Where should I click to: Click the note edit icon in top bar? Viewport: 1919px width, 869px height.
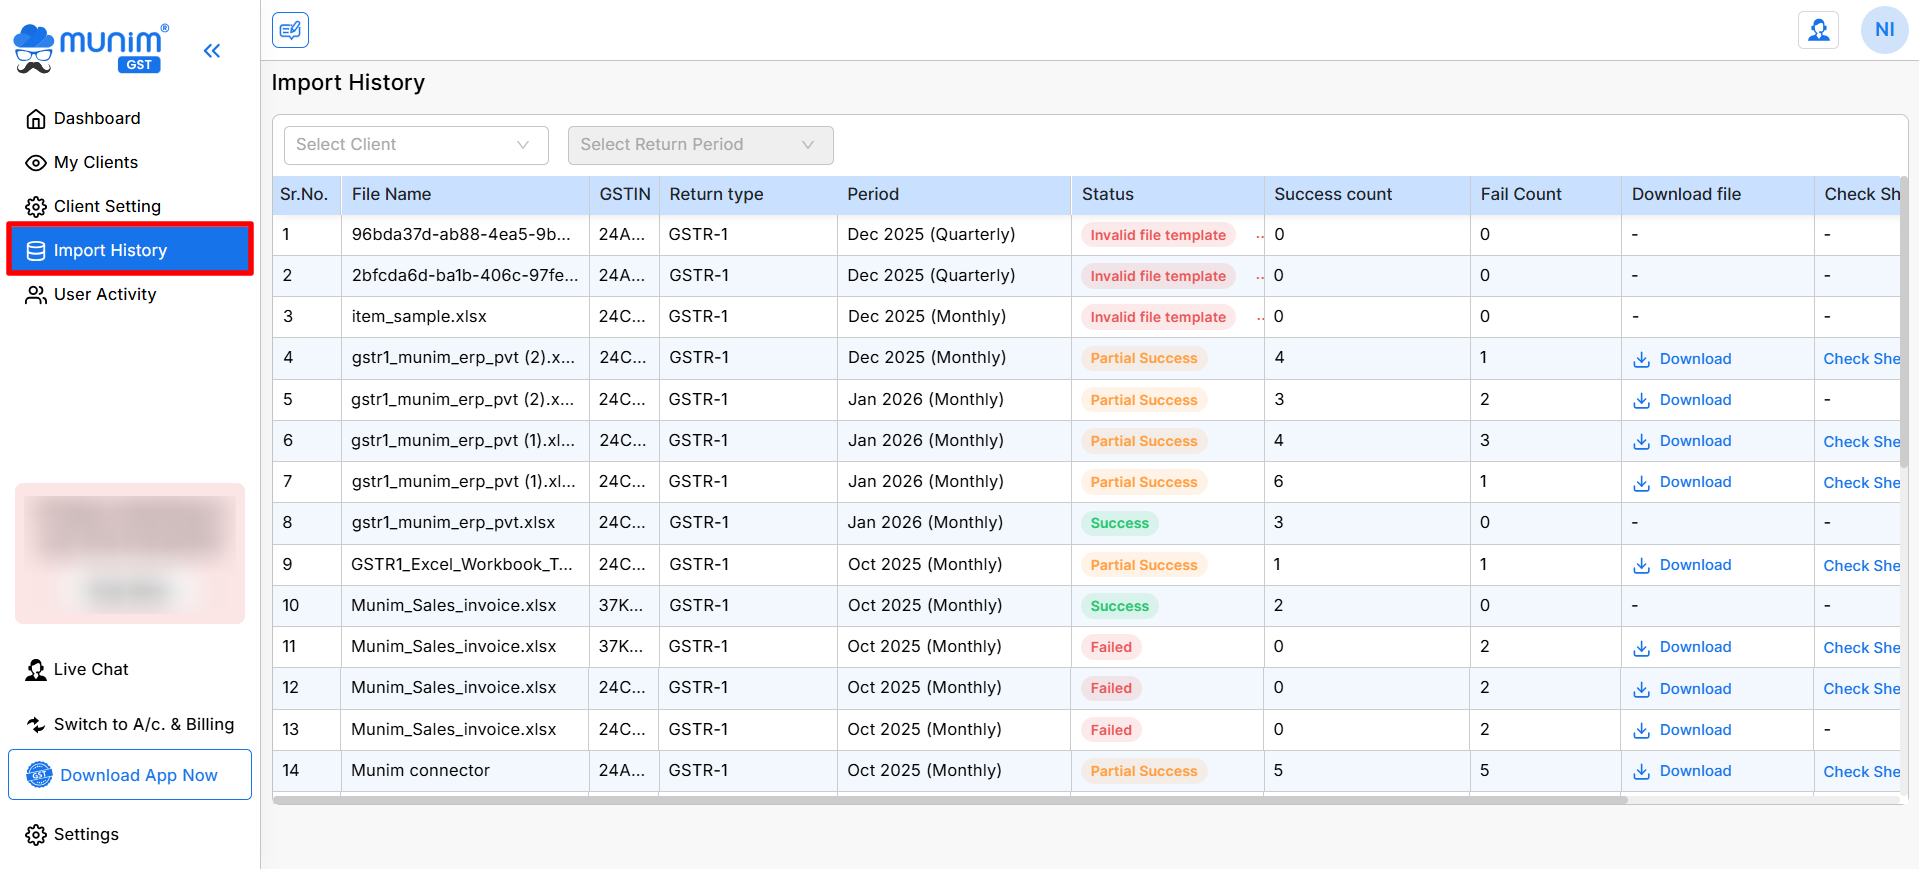click(x=290, y=30)
